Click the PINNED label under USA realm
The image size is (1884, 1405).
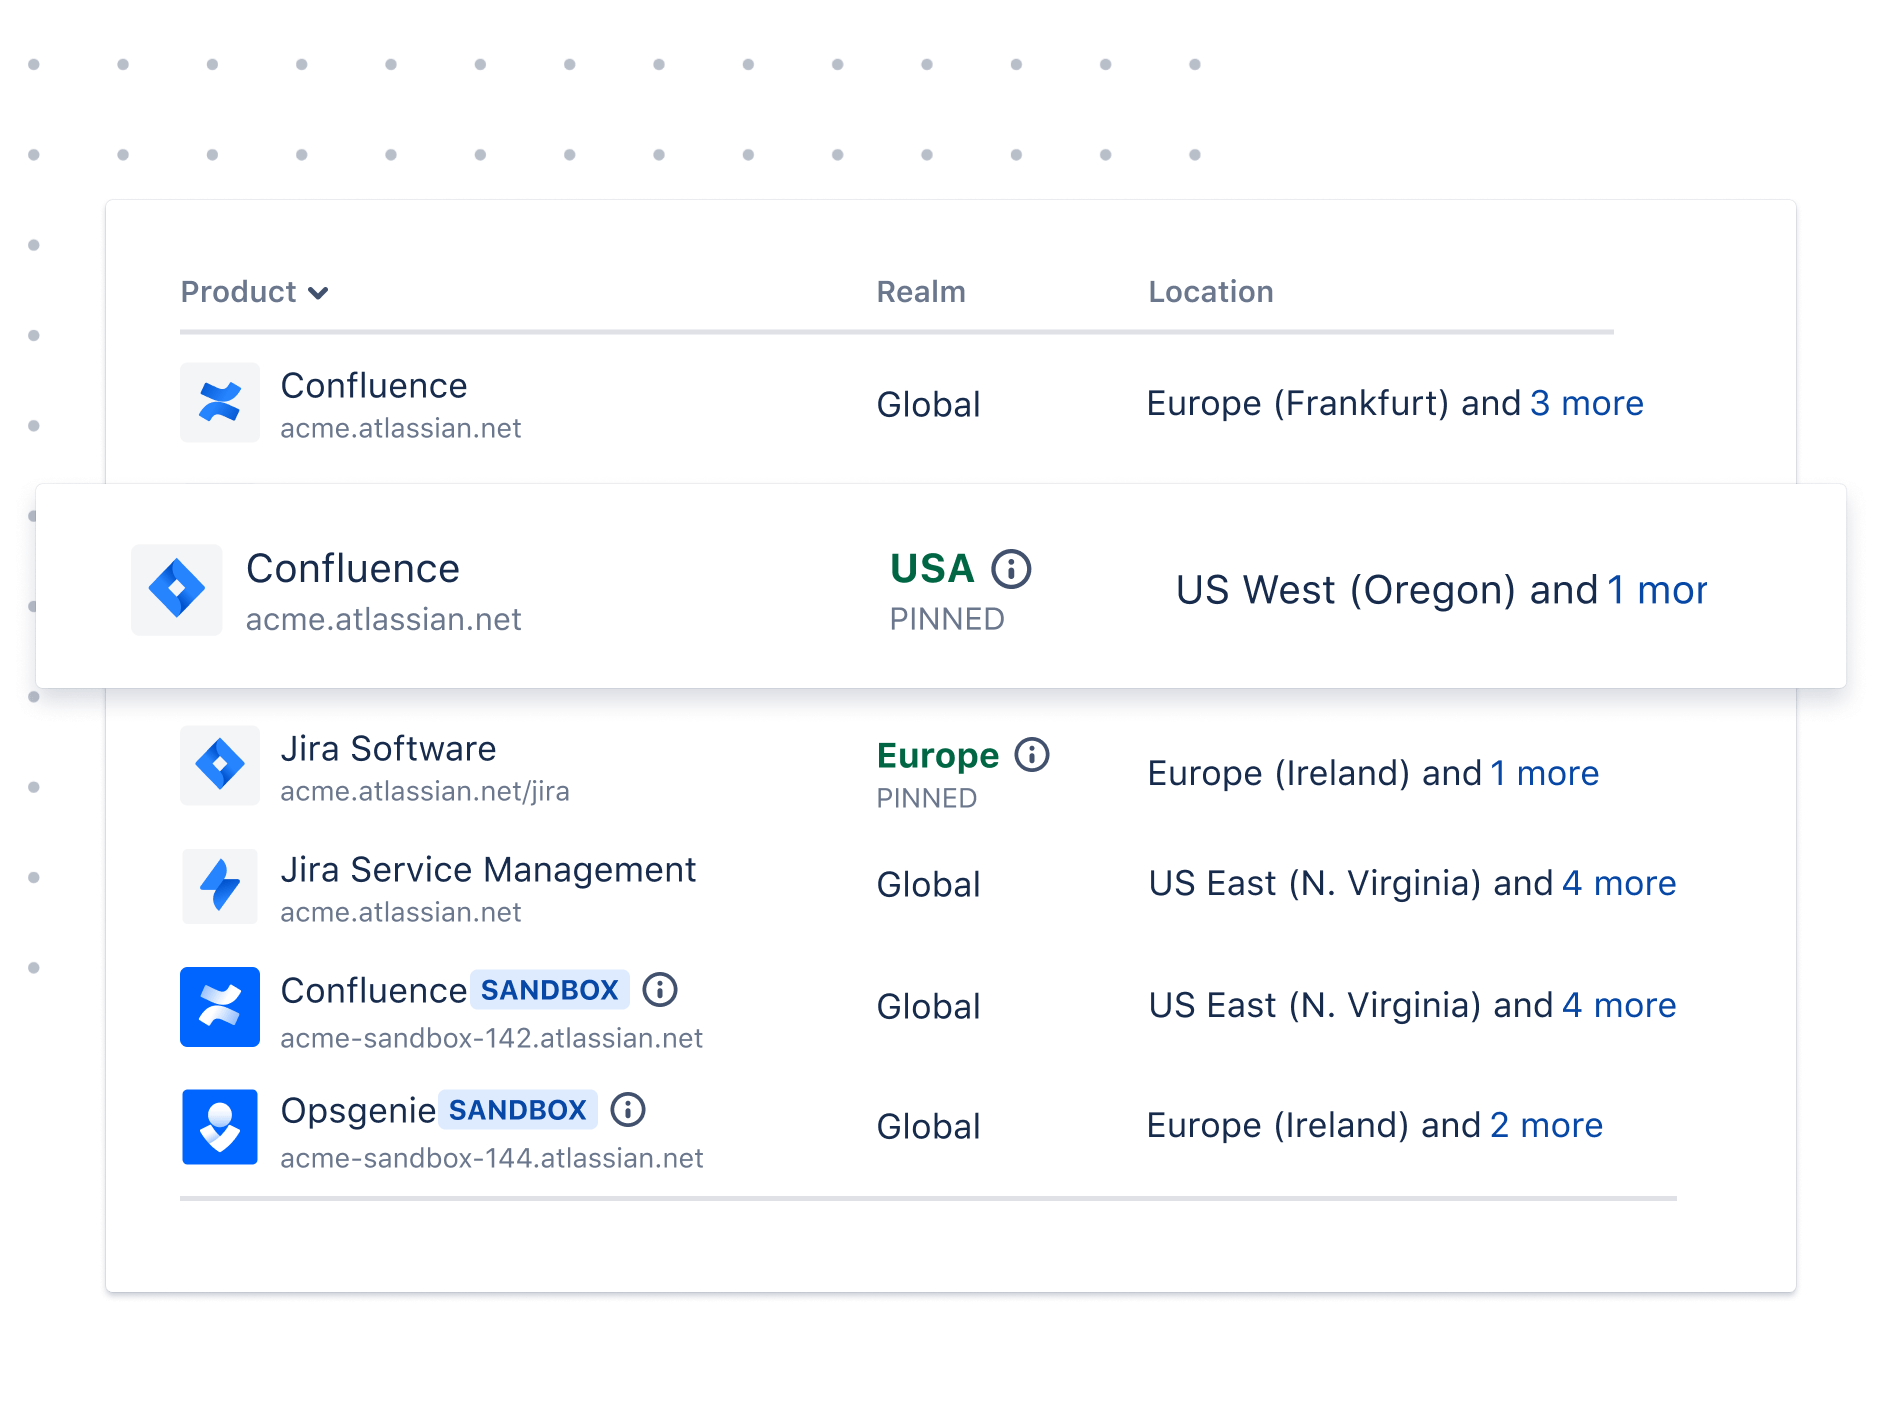coord(947,618)
